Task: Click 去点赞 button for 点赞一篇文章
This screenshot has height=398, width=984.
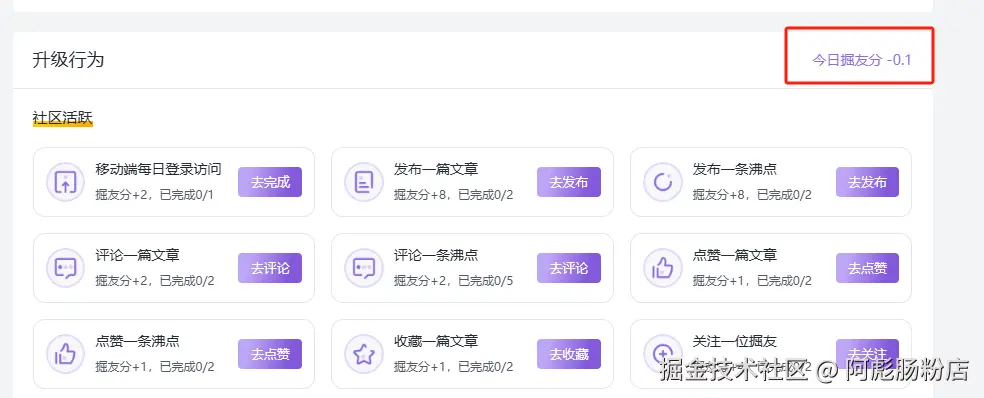Action: pyautogui.click(x=867, y=268)
